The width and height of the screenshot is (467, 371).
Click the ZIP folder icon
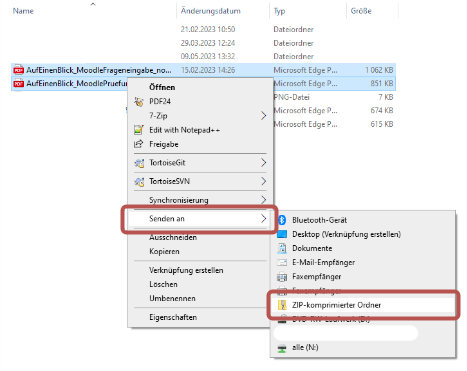coord(282,305)
